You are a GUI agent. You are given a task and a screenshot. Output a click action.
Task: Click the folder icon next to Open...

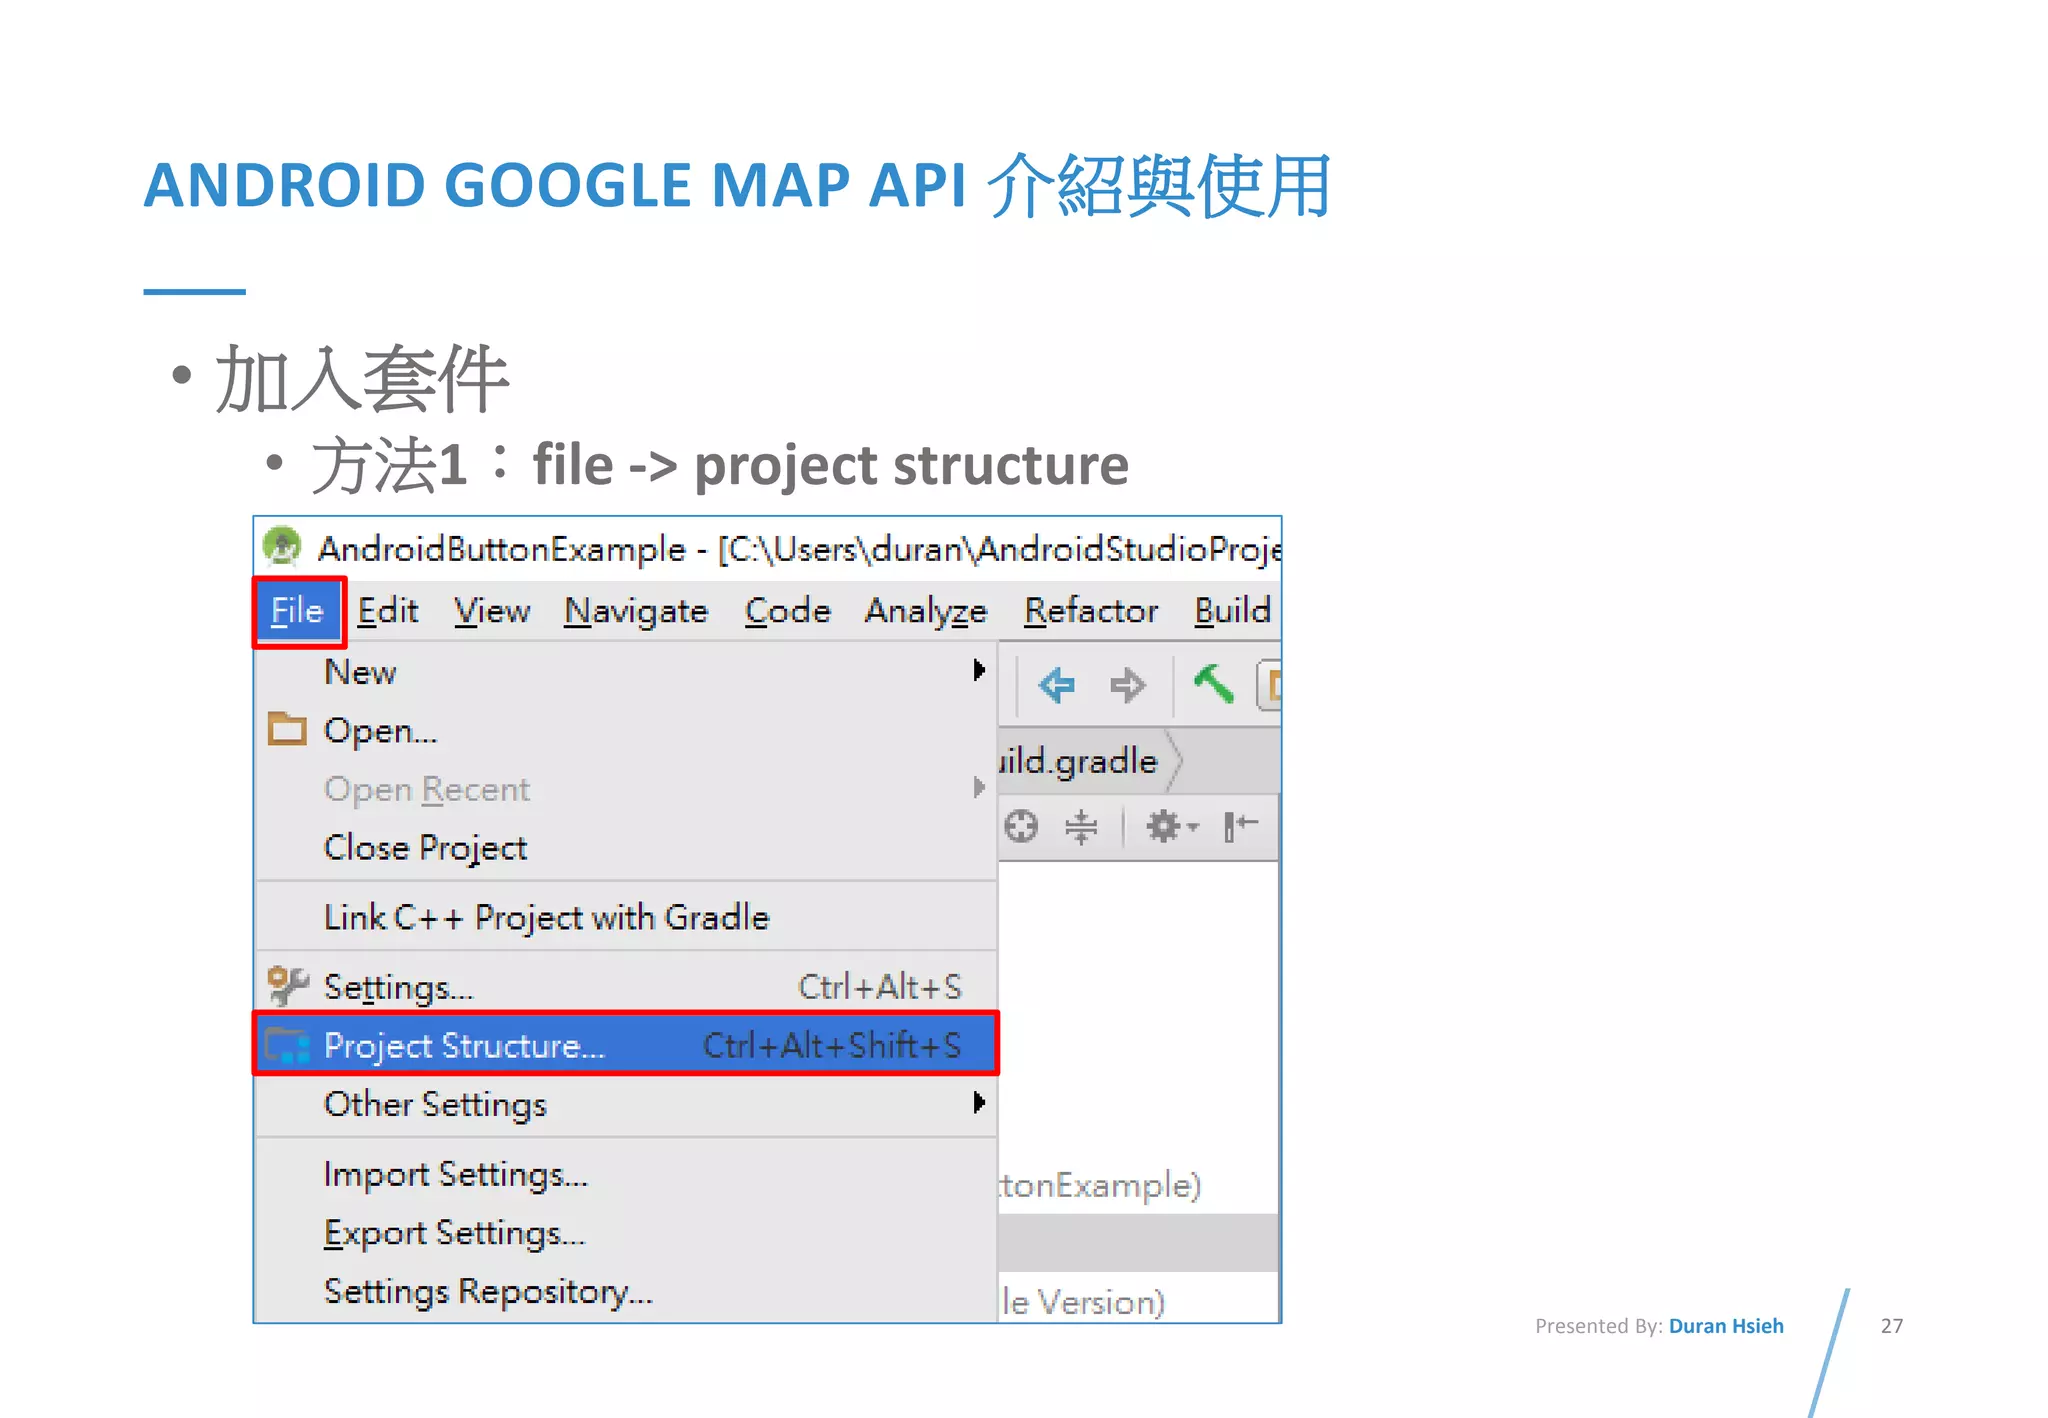tap(287, 729)
